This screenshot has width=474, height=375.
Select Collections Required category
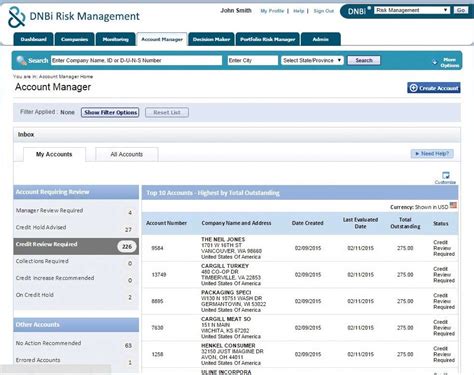click(76, 261)
